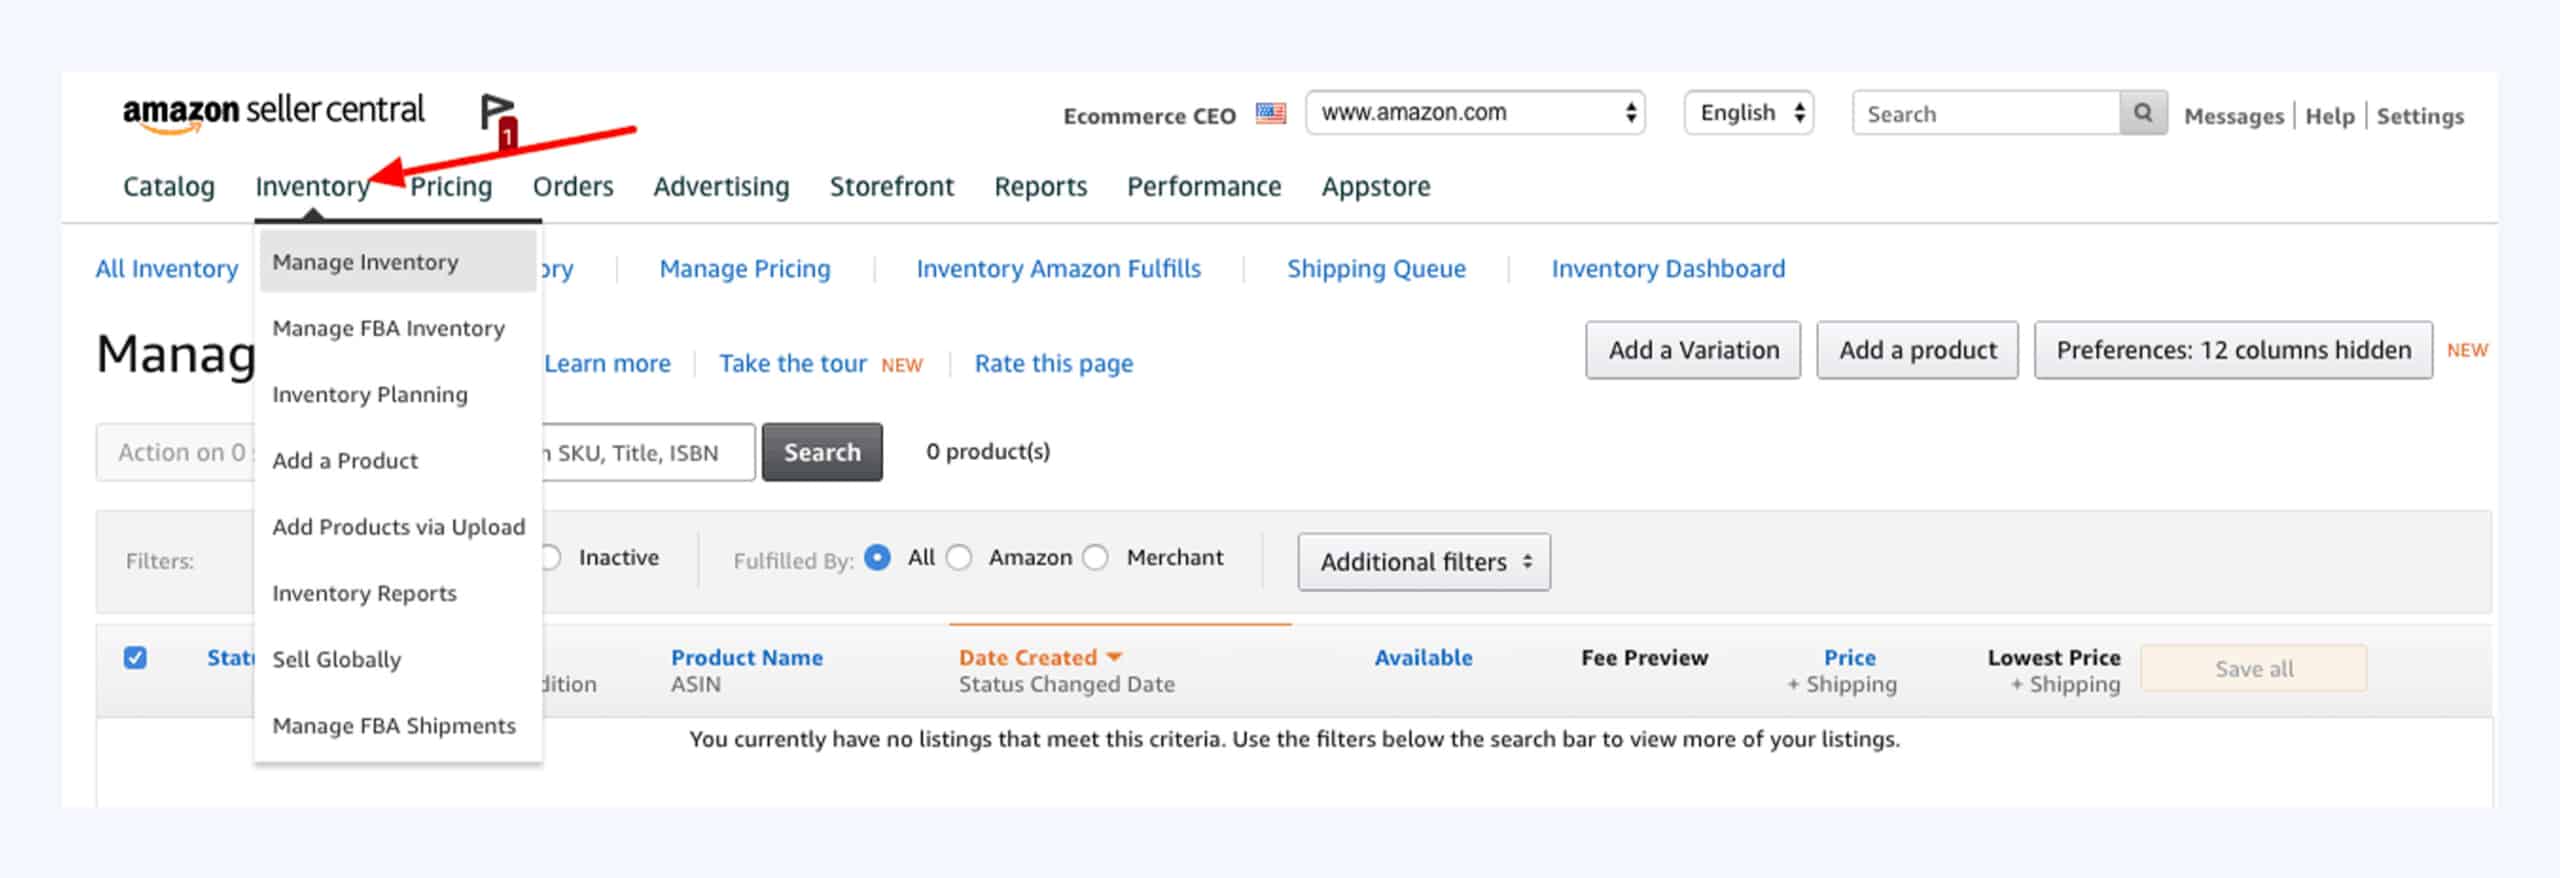
Task: Click the Add a product button
Action: pos(1917,350)
